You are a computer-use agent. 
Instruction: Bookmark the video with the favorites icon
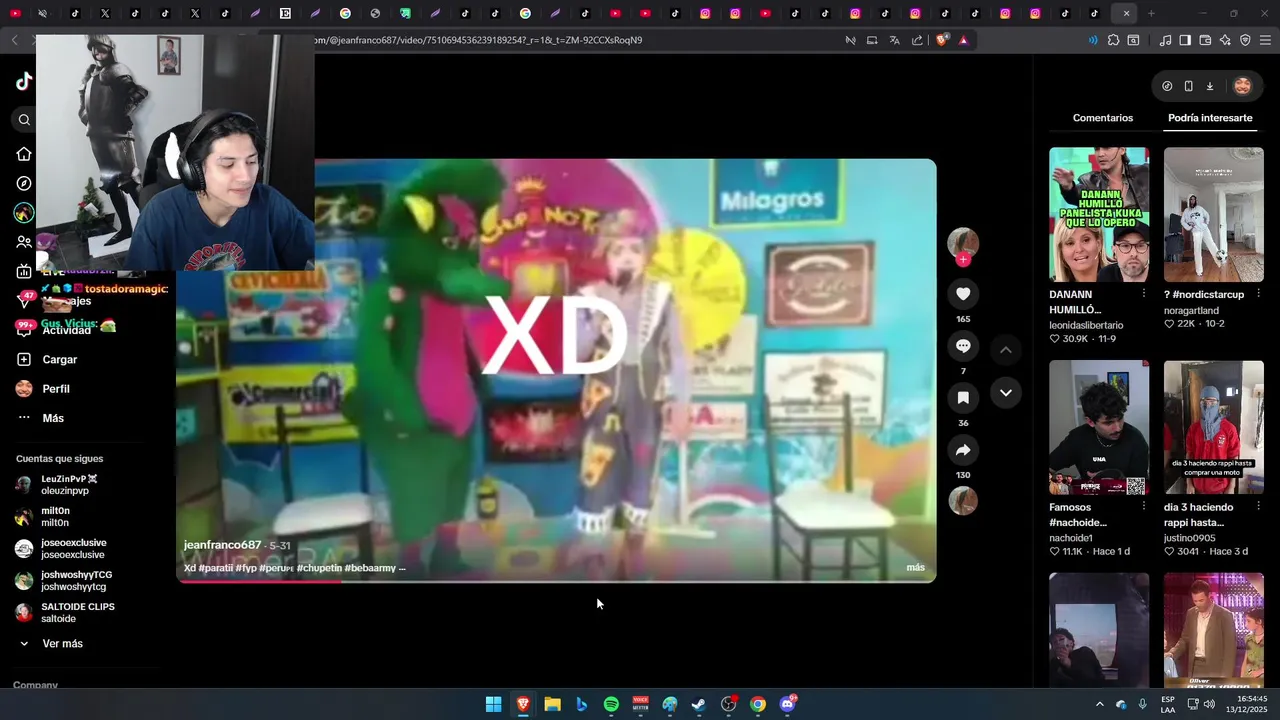963,398
